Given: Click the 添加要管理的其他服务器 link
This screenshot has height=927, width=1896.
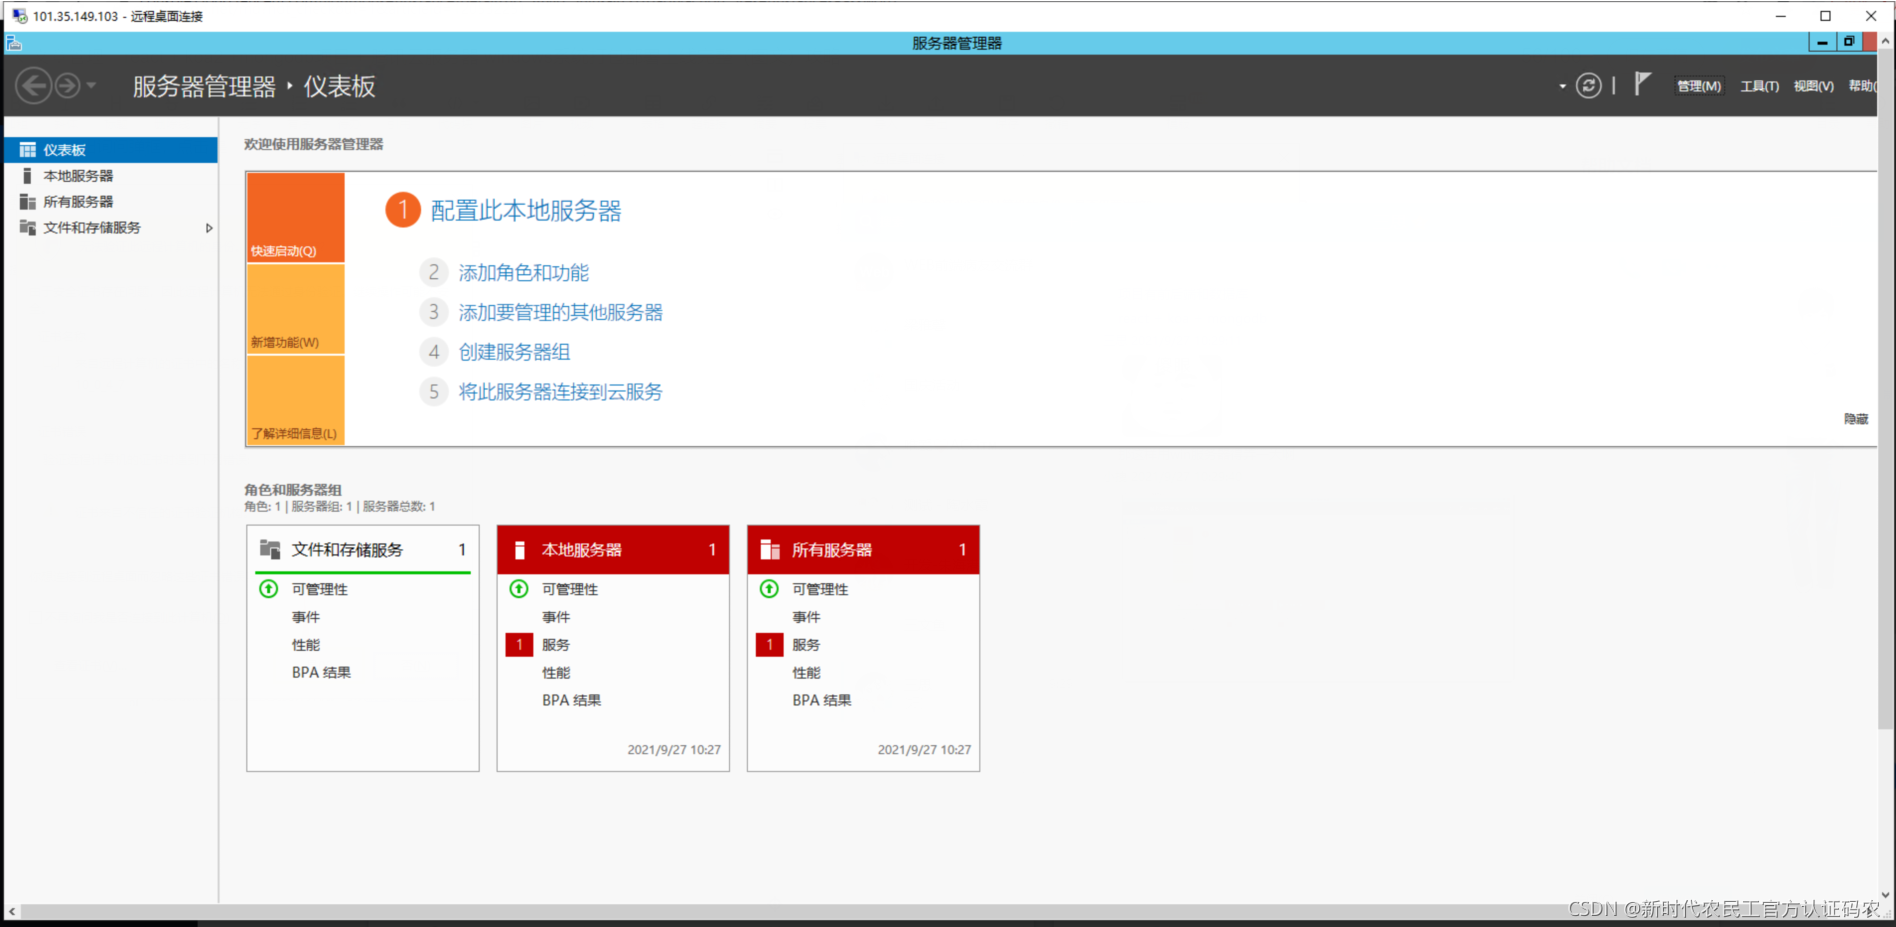Looking at the screenshot, I should [x=560, y=313].
